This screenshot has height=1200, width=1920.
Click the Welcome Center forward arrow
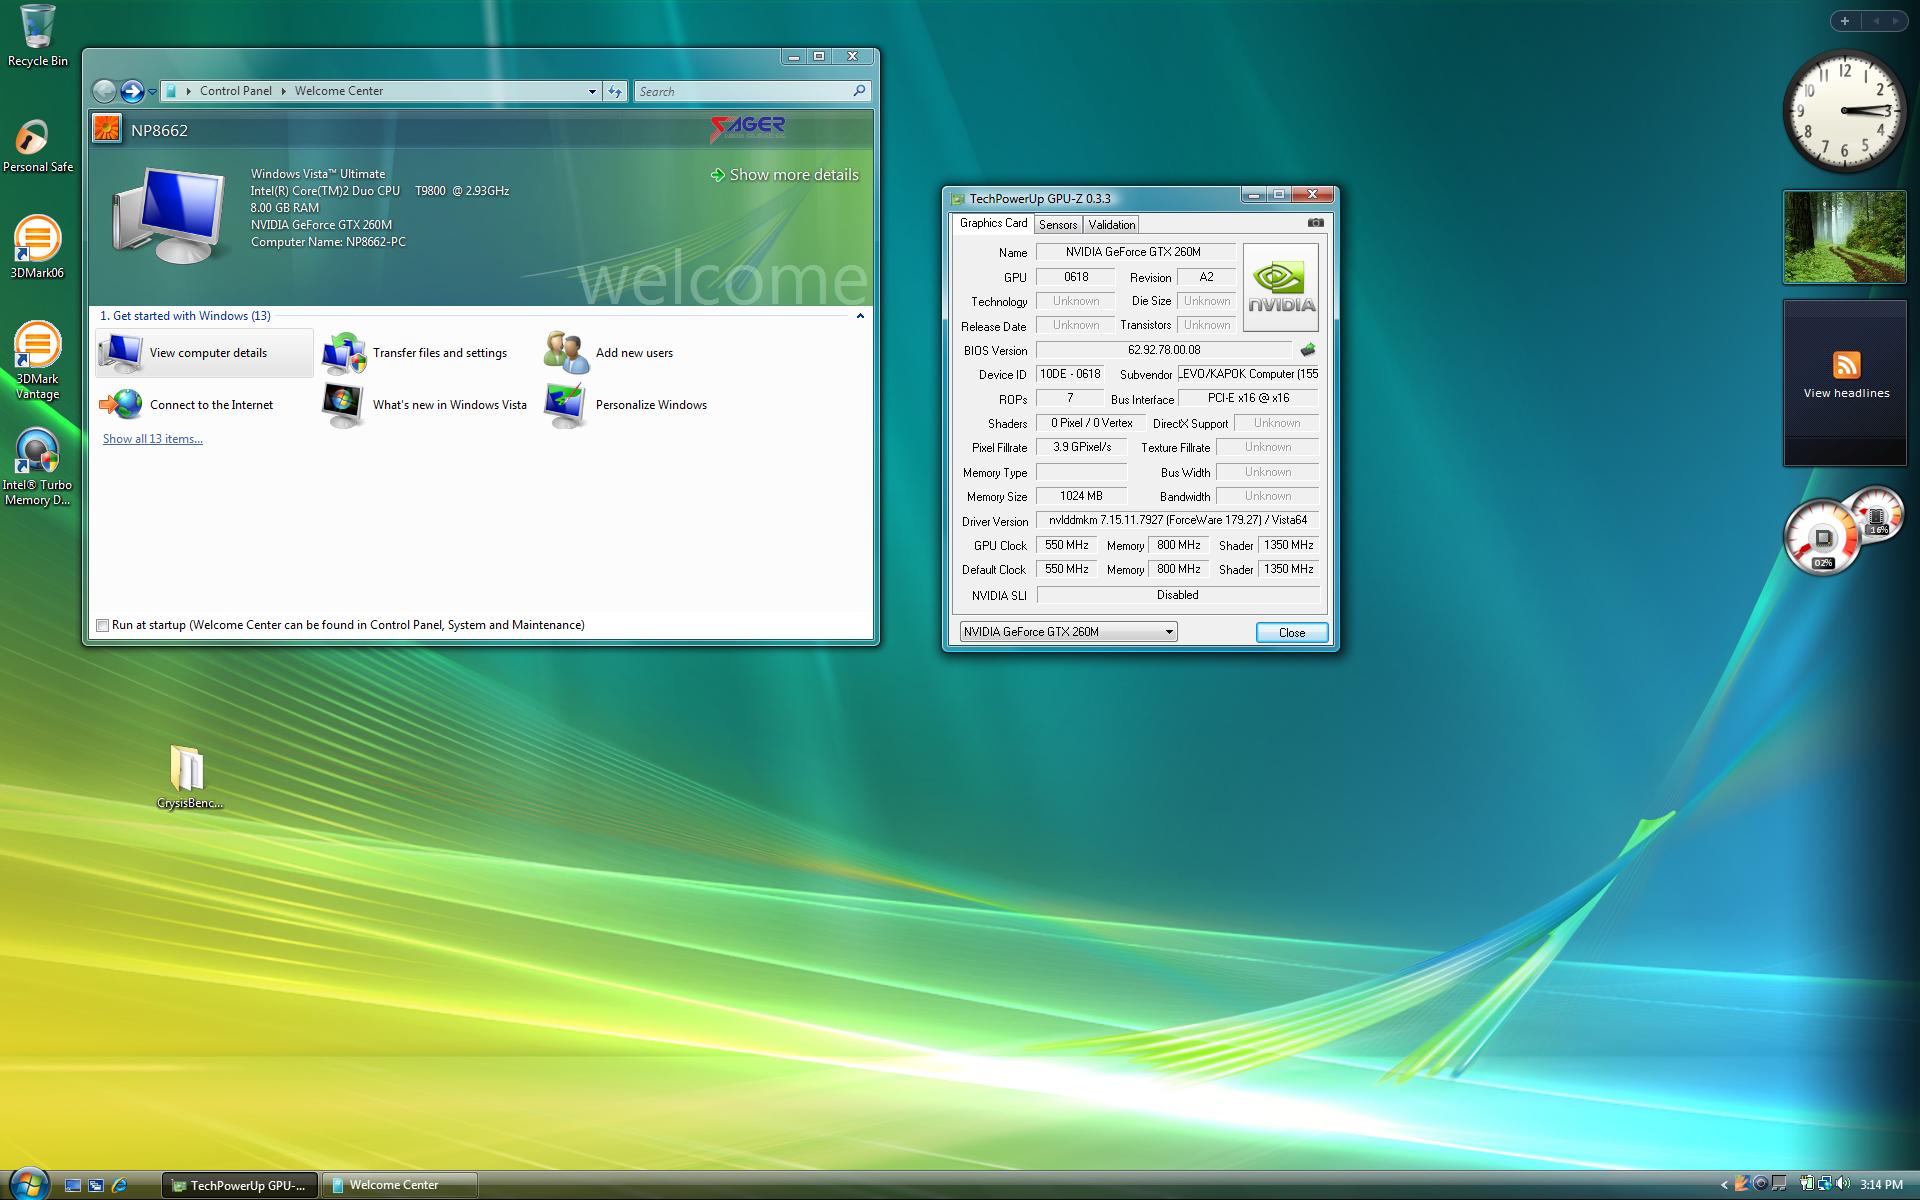pyautogui.click(x=132, y=91)
